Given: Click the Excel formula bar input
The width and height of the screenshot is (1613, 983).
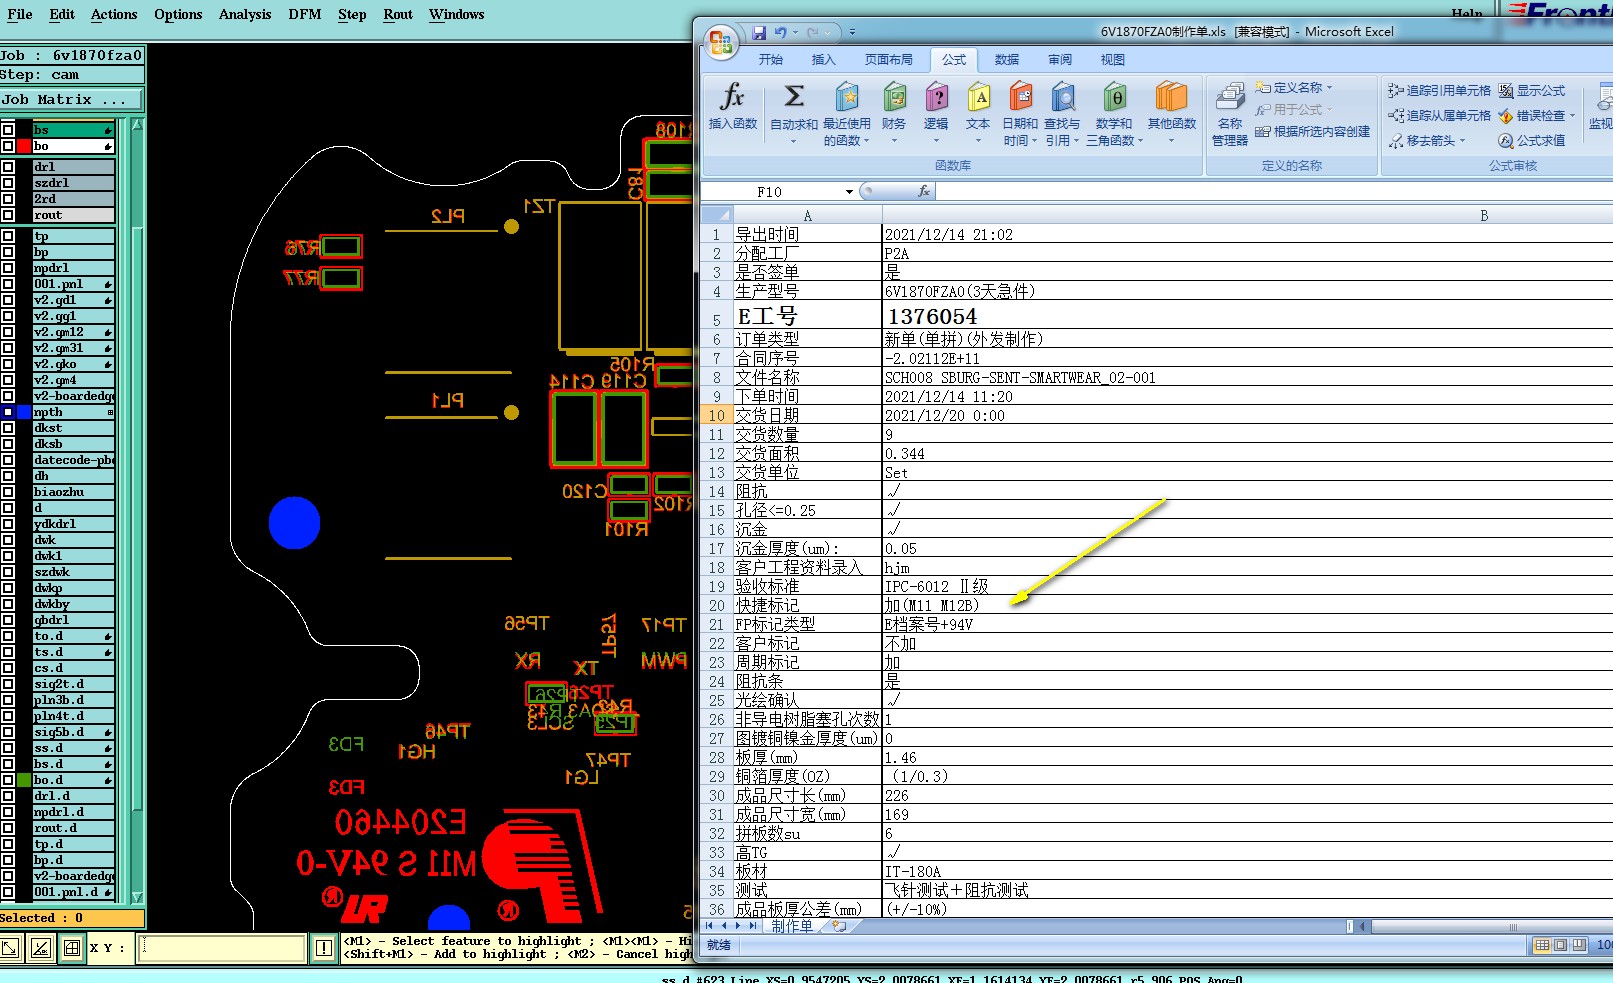Looking at the screenshot, I should [1274, 191].
